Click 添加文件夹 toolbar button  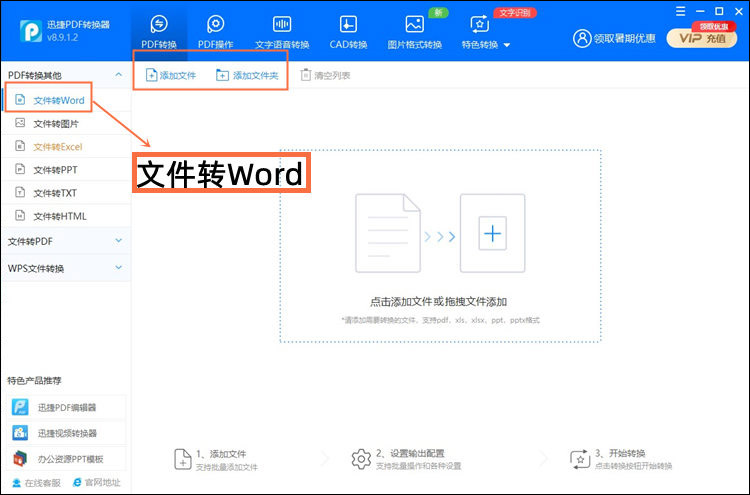[x=247, y=75]
